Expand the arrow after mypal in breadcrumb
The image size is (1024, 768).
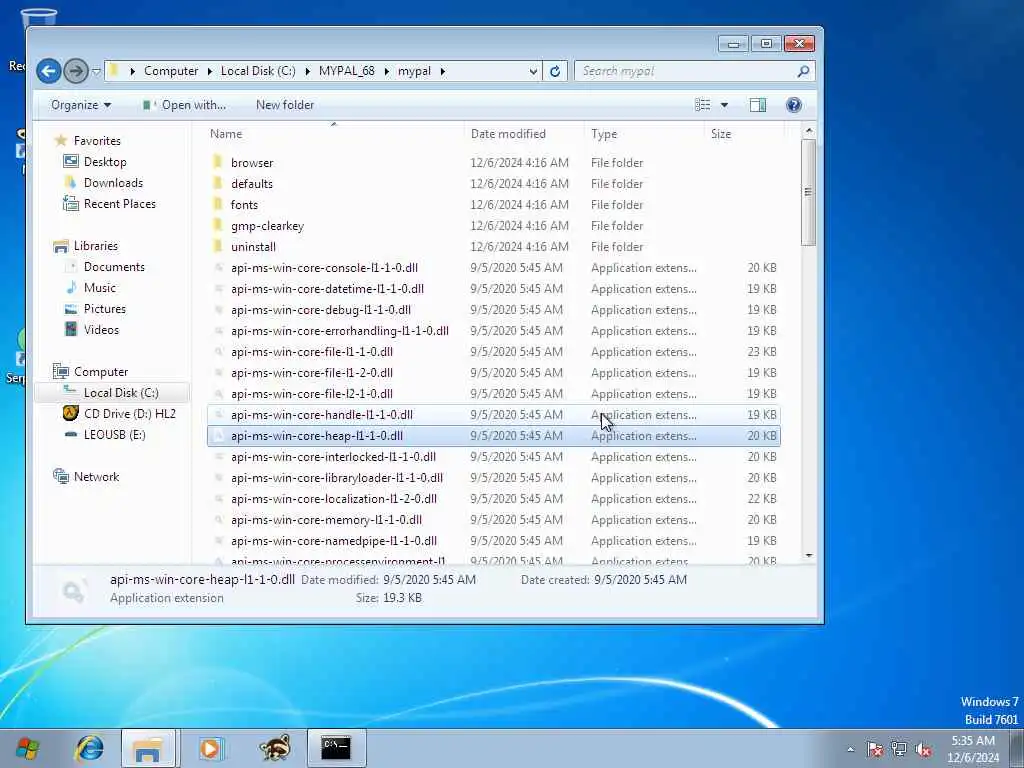click(443, 71)
